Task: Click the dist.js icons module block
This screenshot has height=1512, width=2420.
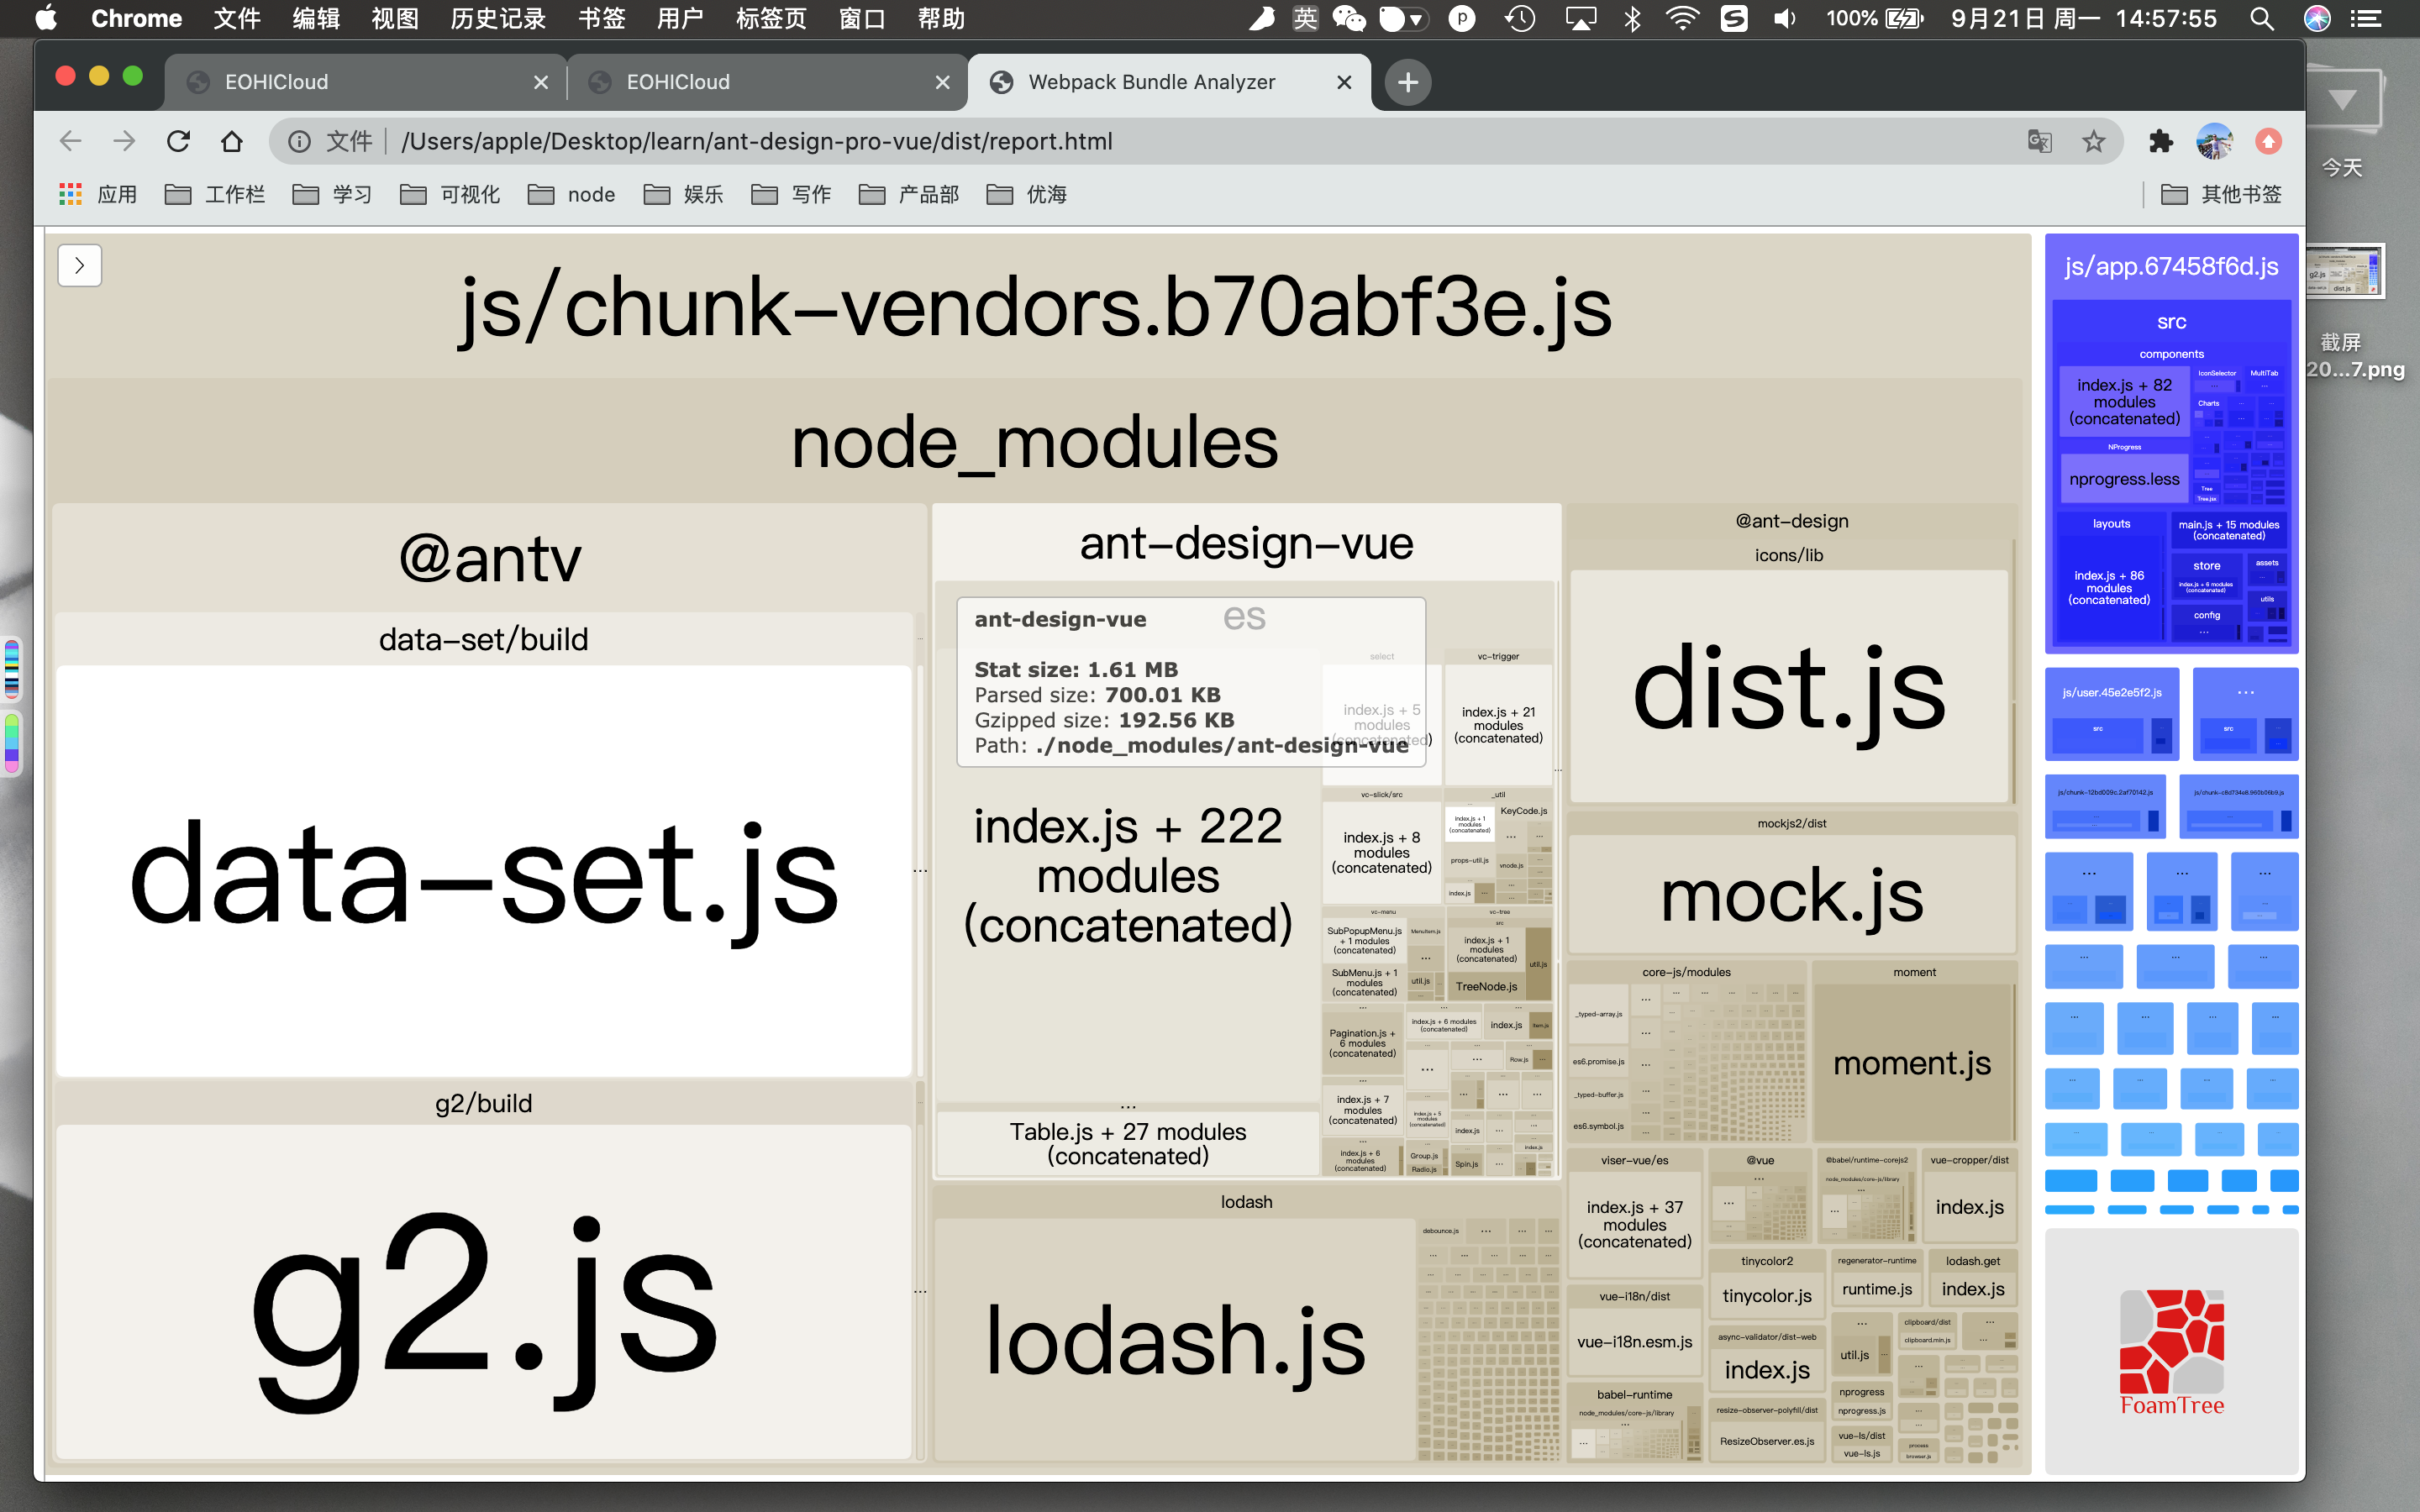Action: click(x=1789, y=686)
